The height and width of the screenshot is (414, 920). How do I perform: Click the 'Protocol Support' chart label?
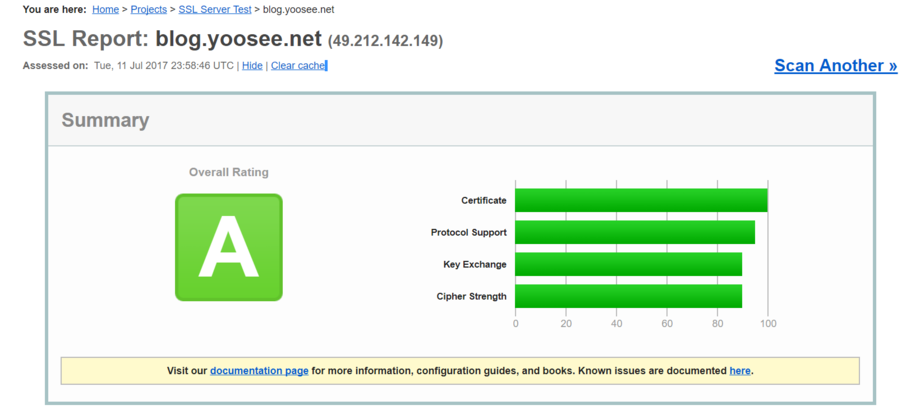469,232
